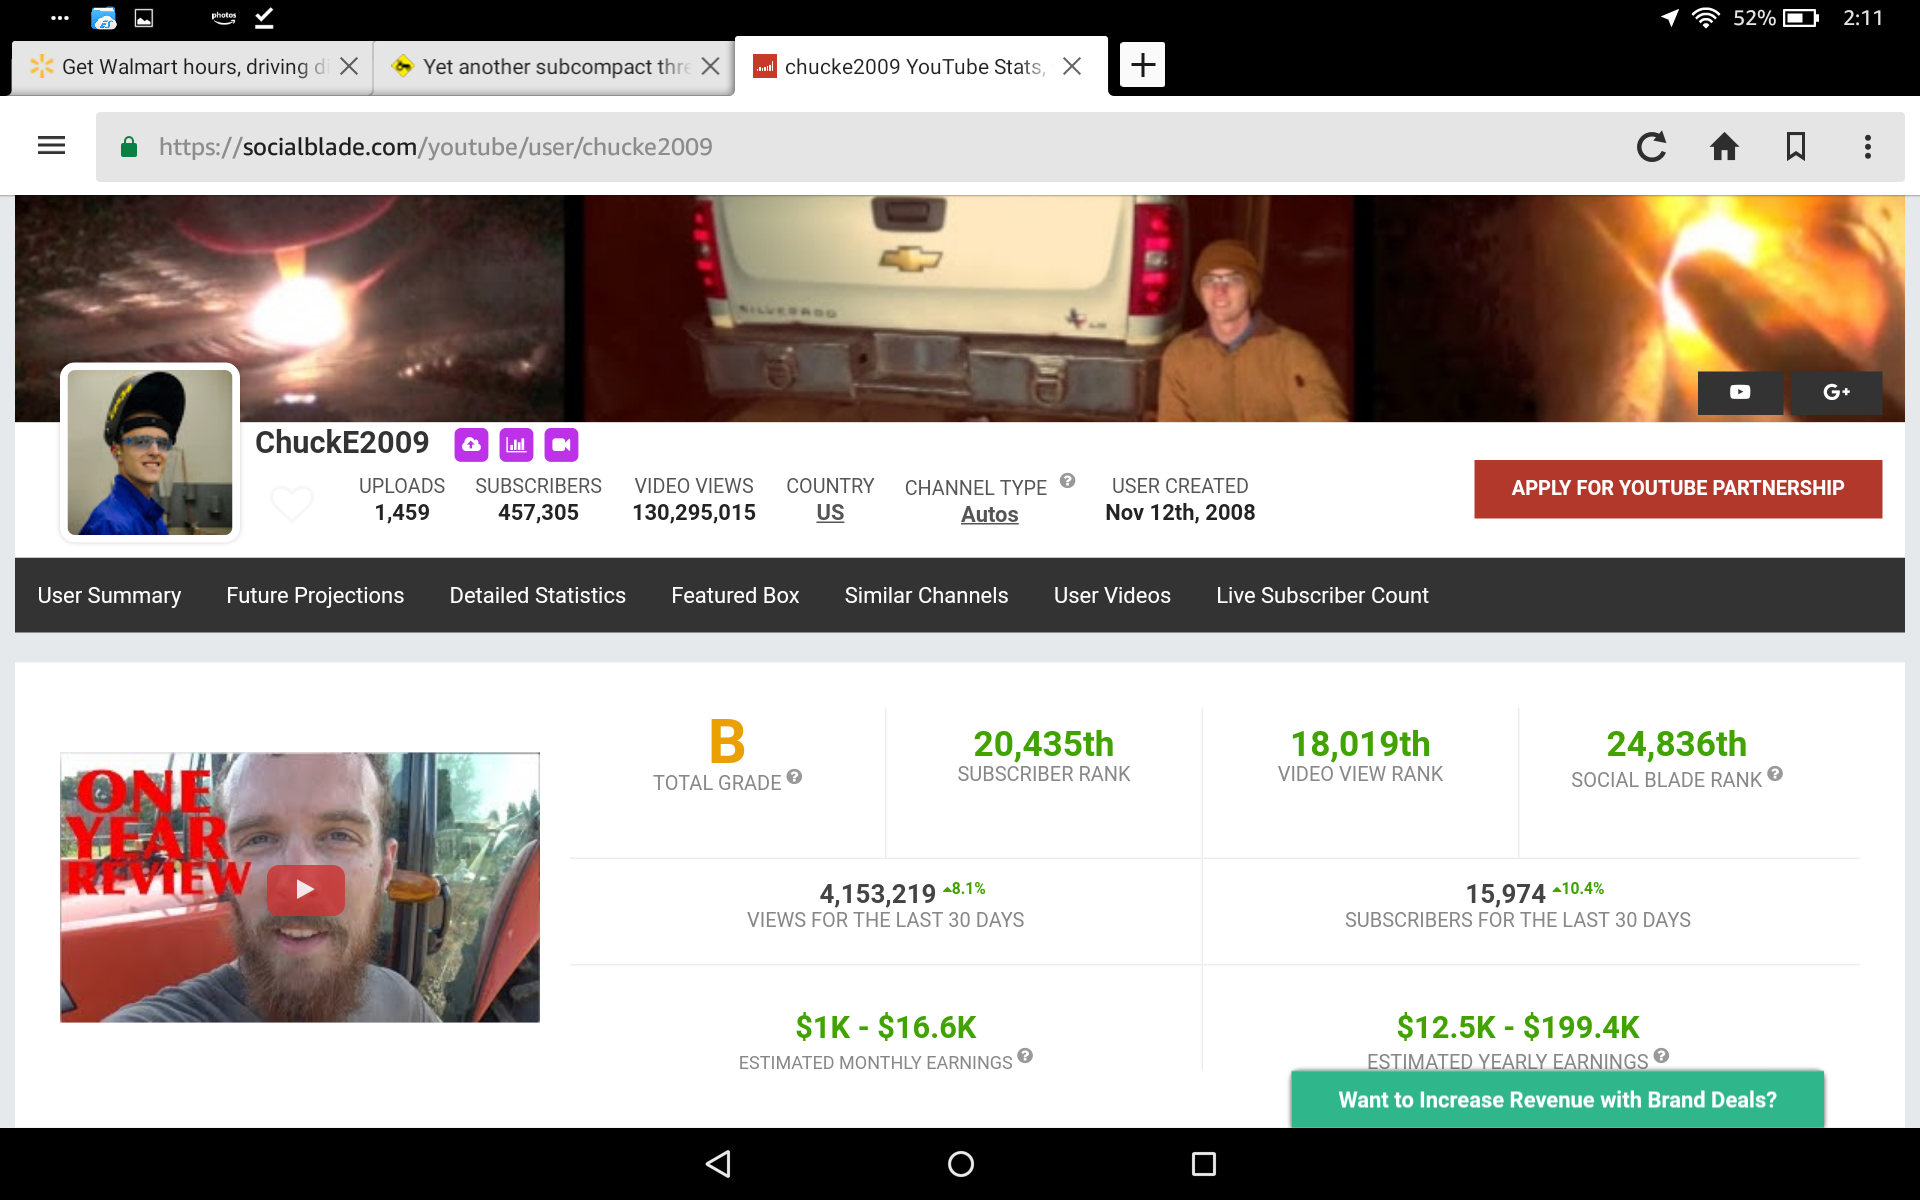Favorite the channel with heart icon
This screenshot has width=1920, height=1200.
tap(292, 502)
